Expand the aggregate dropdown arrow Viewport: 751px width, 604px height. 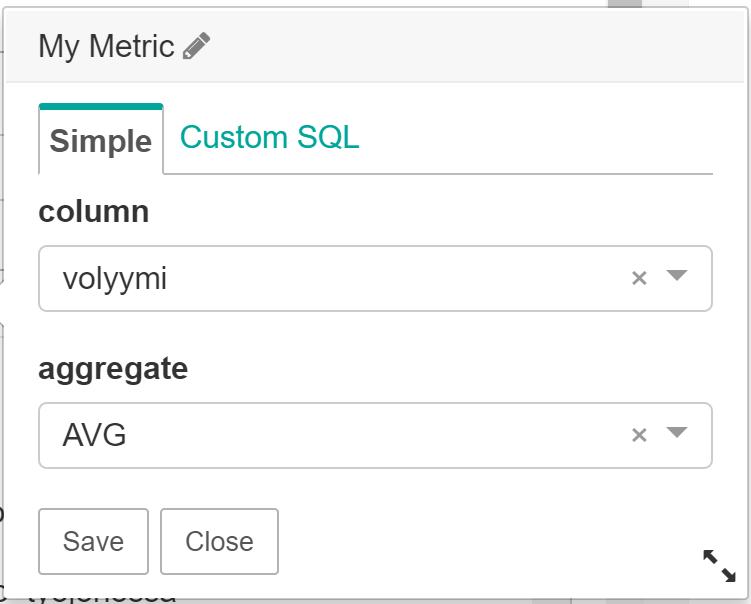point(677,433)
